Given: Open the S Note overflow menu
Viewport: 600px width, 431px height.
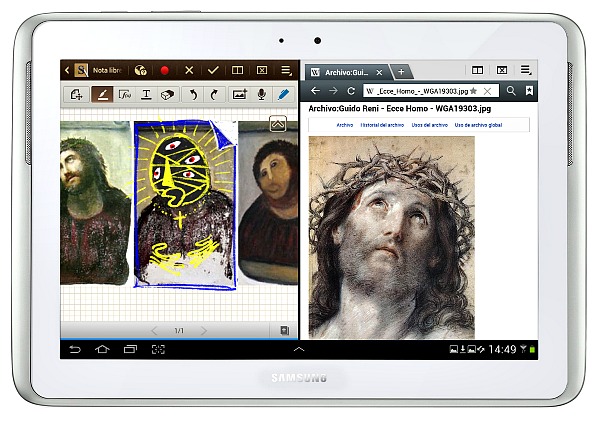Looking at the screenshot, I should pos(286,71).
